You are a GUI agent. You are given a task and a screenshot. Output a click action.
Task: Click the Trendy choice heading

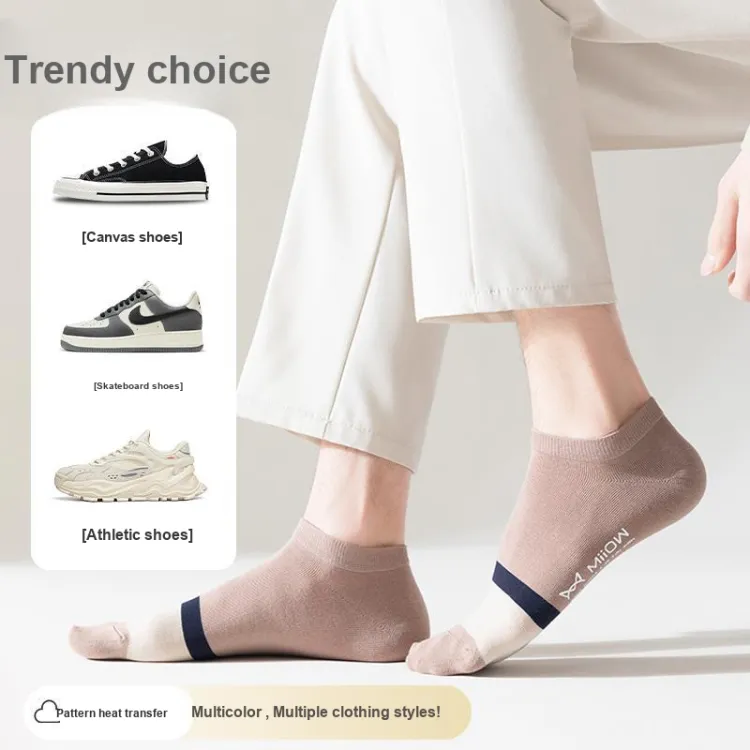137,70
